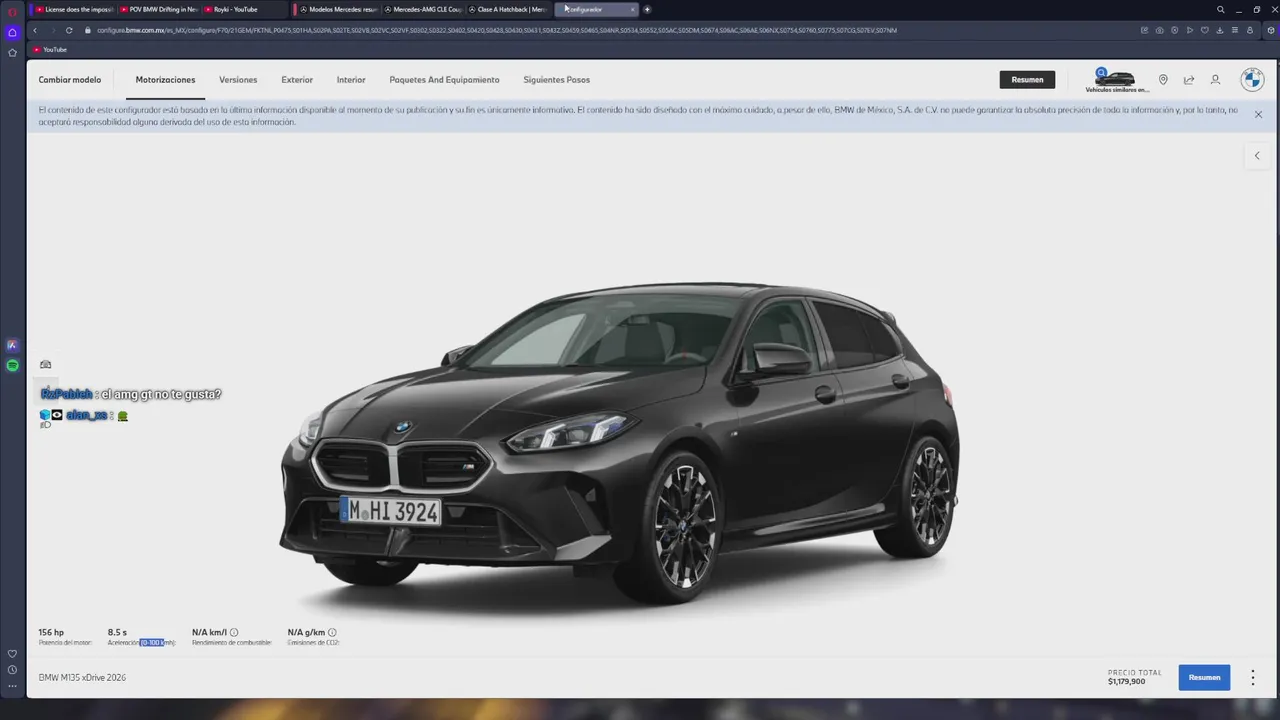1280x720 pixels.
Task: Open the Cambiar modelo link
Action: tap(70, 80)
